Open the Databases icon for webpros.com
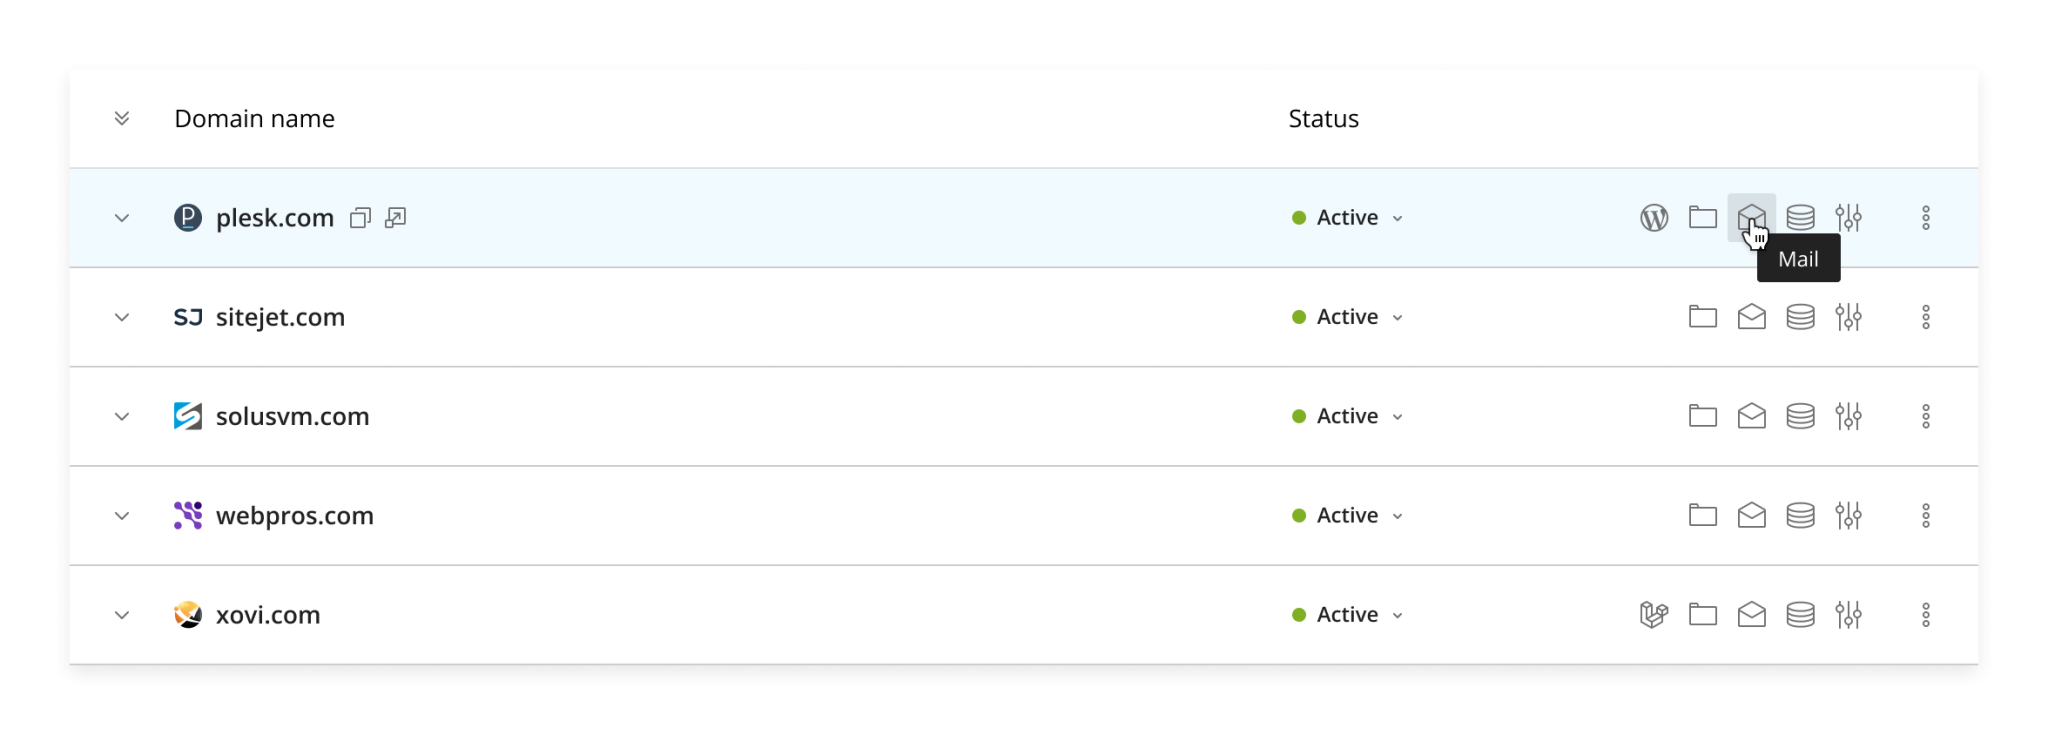The image size is (2048, 735). click(1800, 515)
